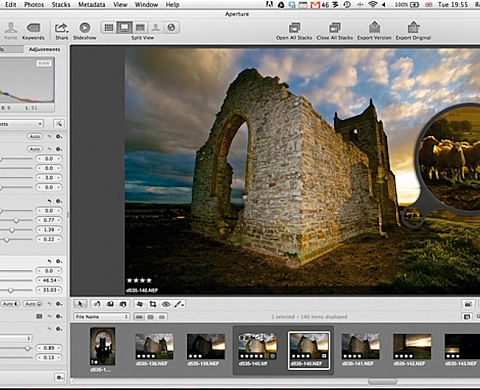Open the Places globe view

point(171,27)
